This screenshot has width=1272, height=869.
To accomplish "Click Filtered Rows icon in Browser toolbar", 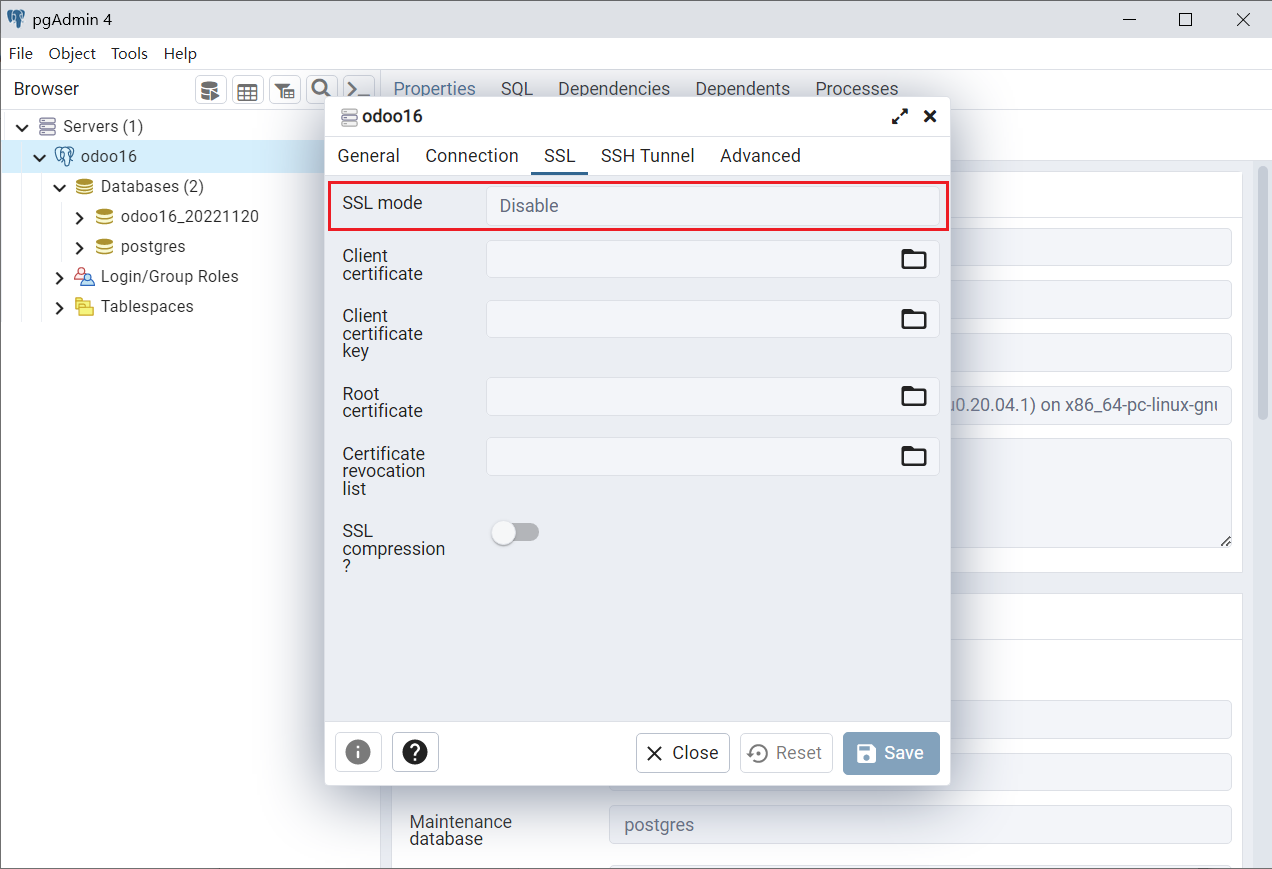I will 284,90.
